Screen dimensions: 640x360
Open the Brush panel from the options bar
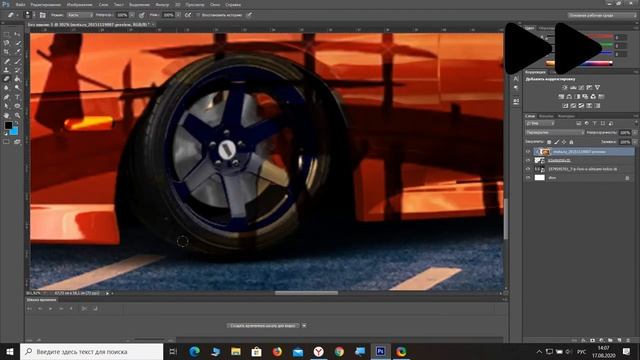point(43,15)
